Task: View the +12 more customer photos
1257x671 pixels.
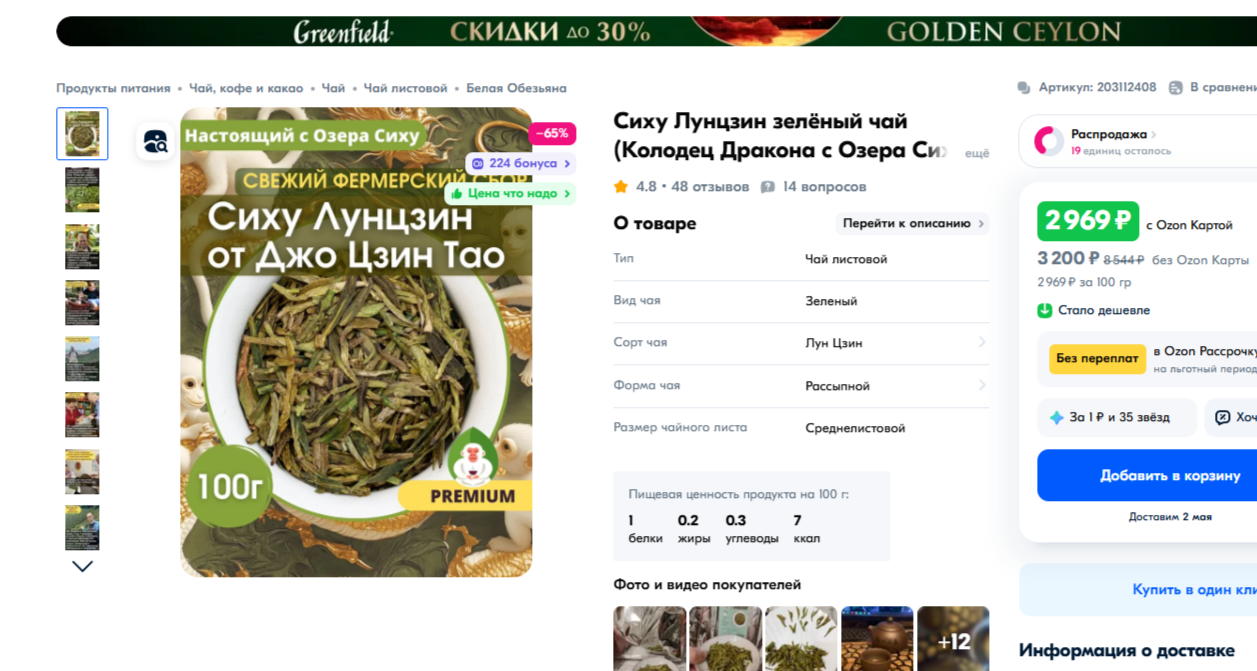Action: pyautogui.click(x=953, y=639)
